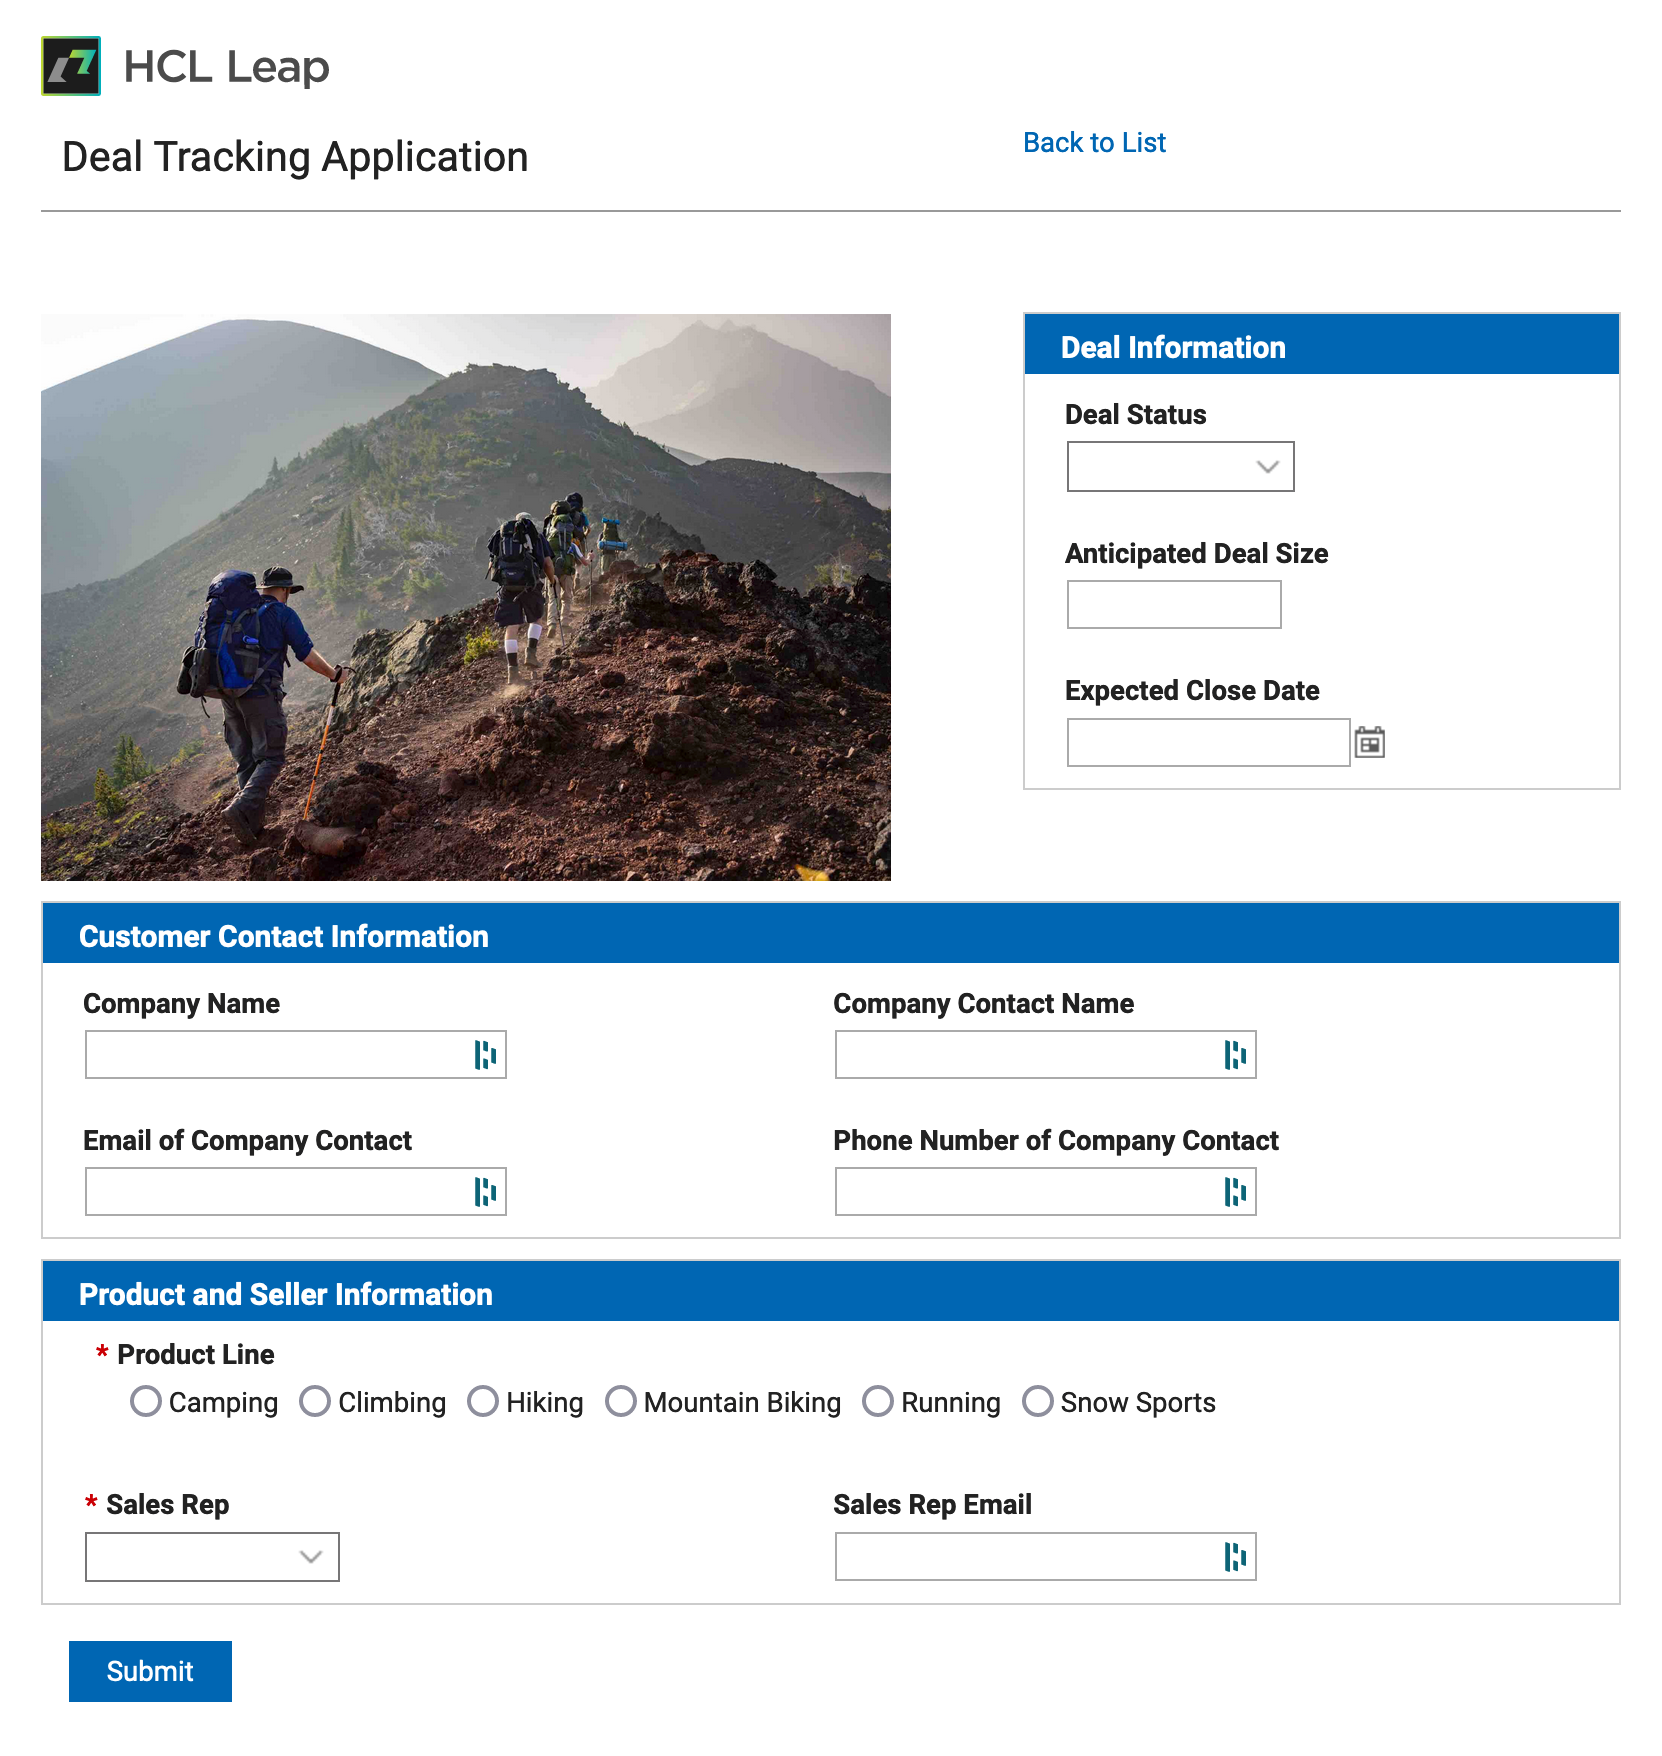Image resolution: width=1662 pixels, height=1756 pixels.
Task: Select the Climbing radio button
Action: click(x=315, y=1401)
